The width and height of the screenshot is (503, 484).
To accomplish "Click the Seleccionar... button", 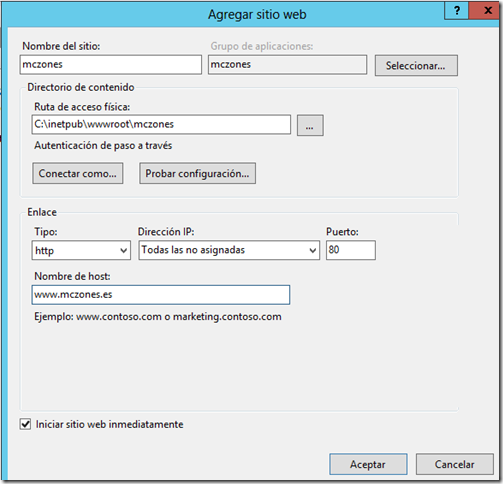I will coord(416,65).
